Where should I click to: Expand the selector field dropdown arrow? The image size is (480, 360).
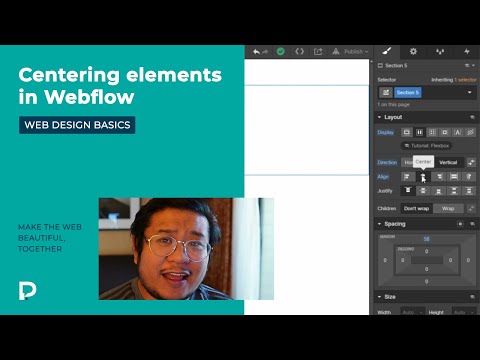[x=469, y=92]
